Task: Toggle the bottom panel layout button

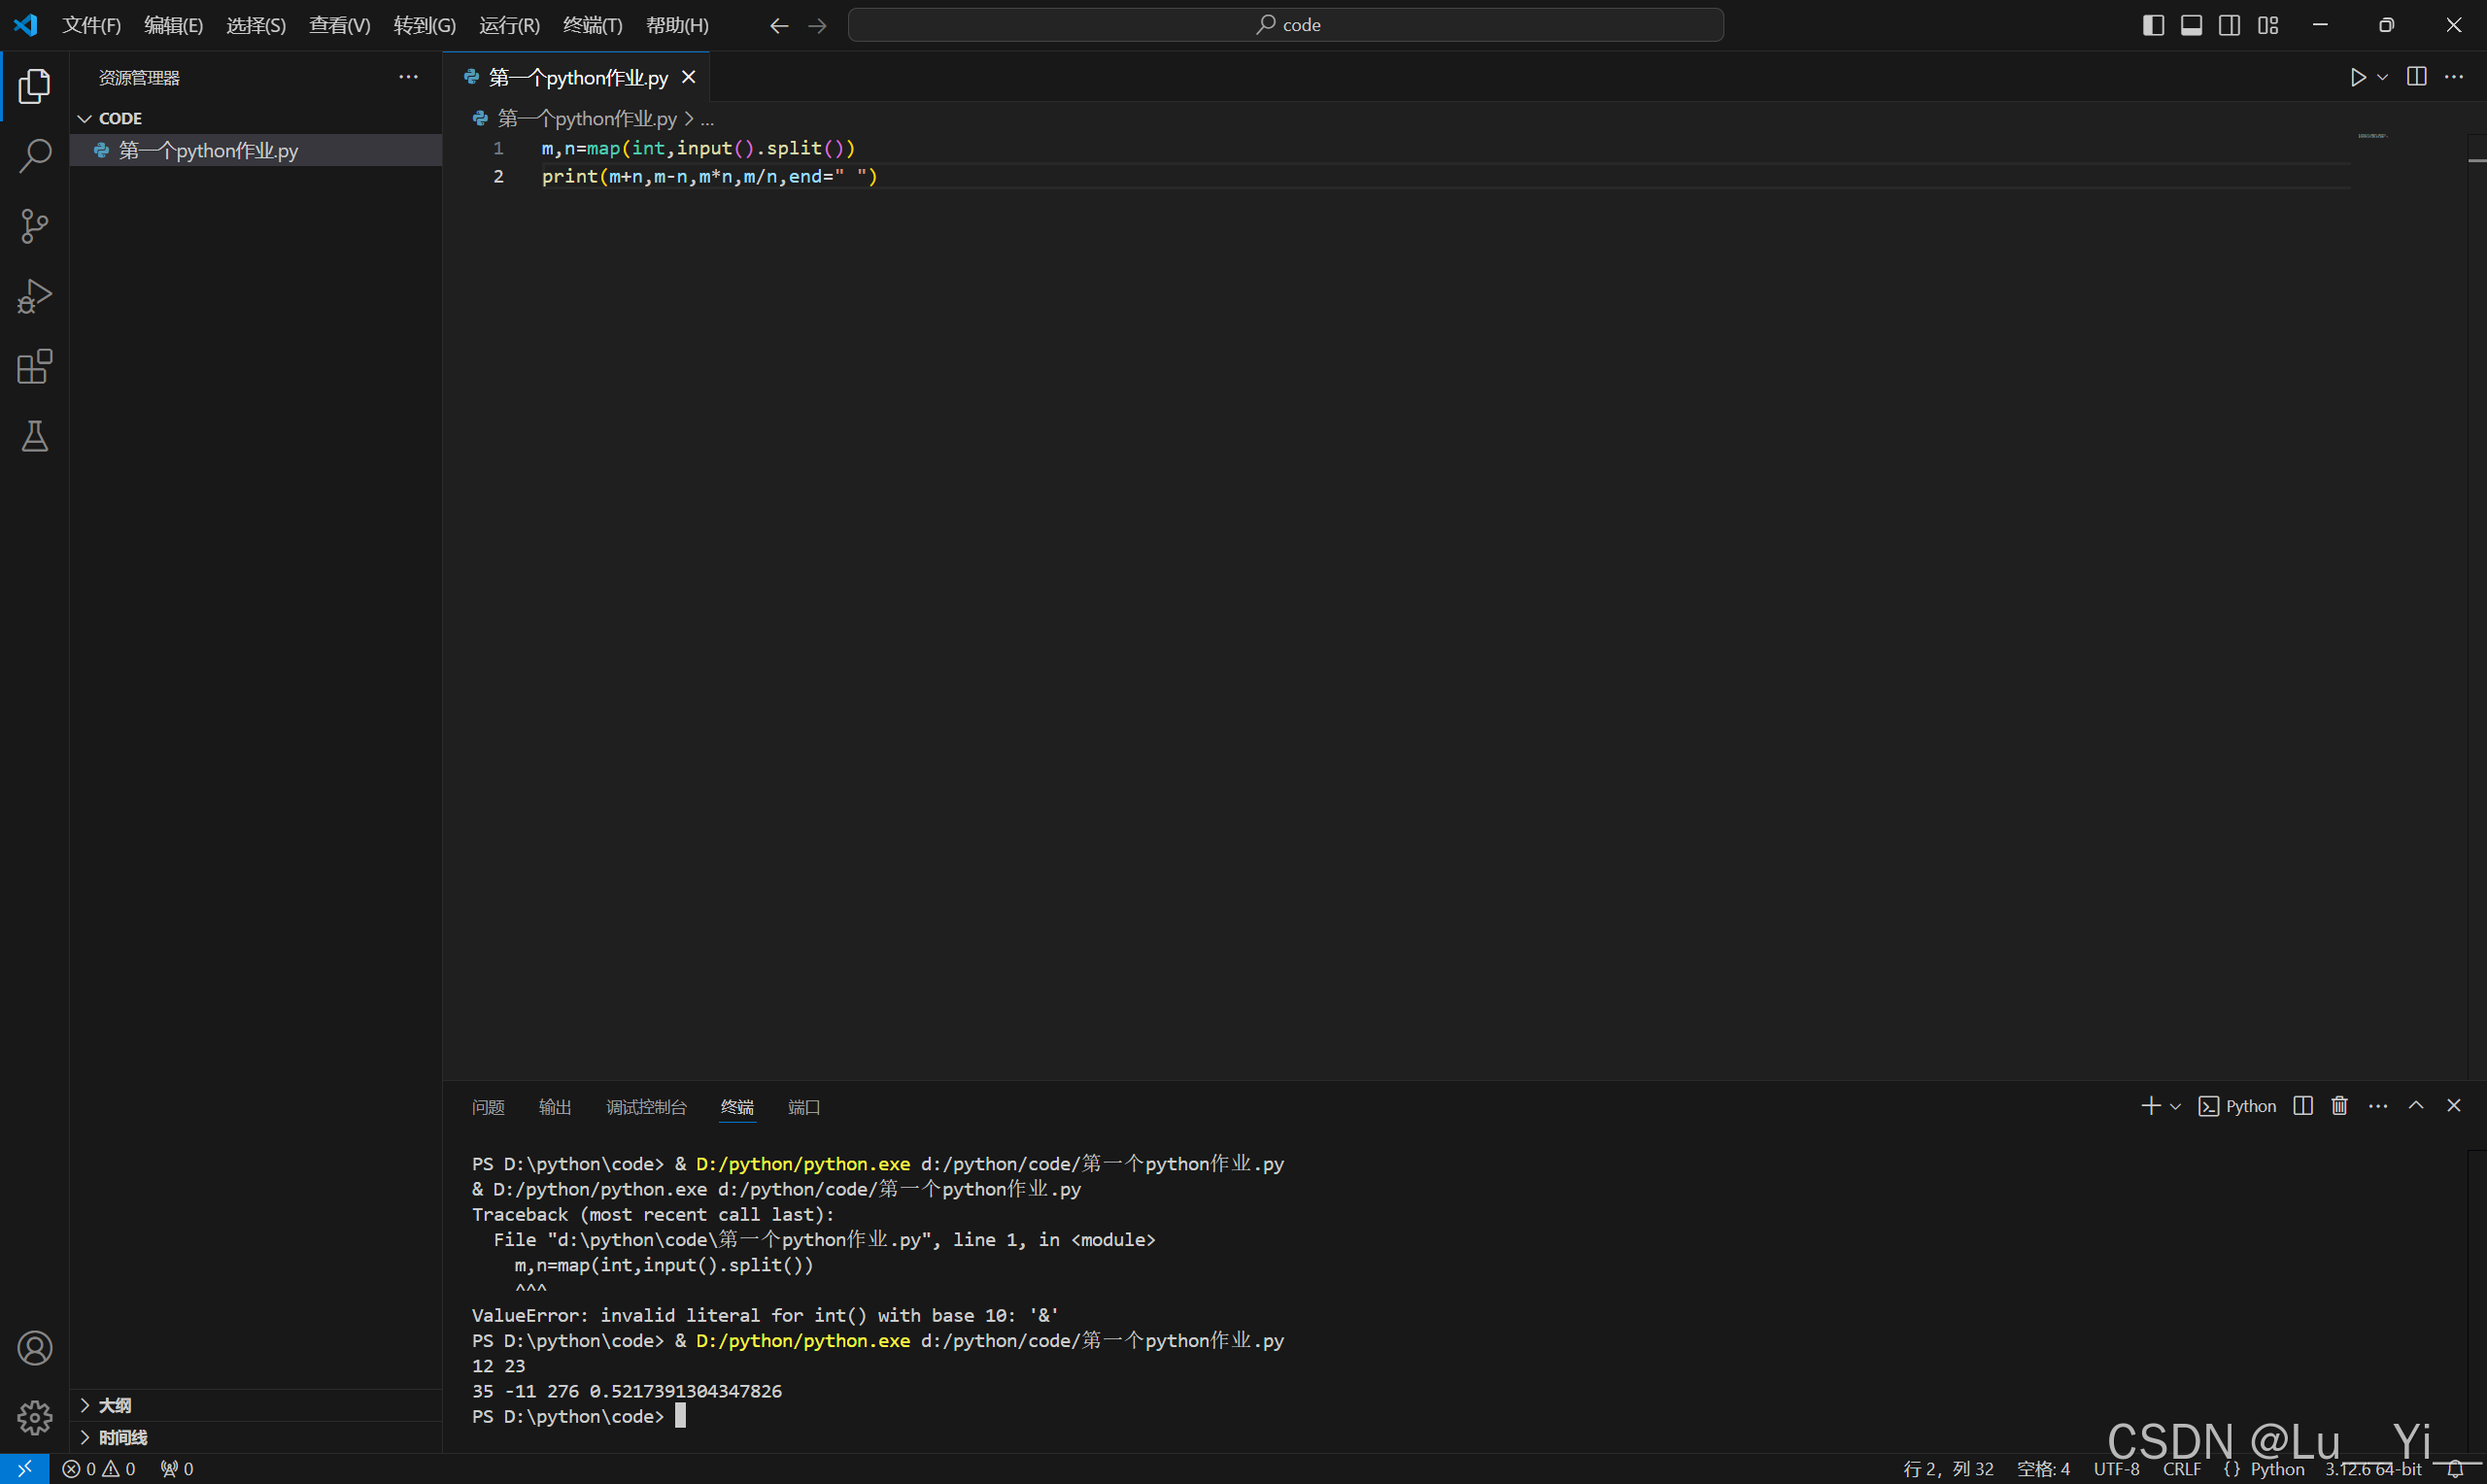Action: pyautogui.click(x=2191, y=25)
